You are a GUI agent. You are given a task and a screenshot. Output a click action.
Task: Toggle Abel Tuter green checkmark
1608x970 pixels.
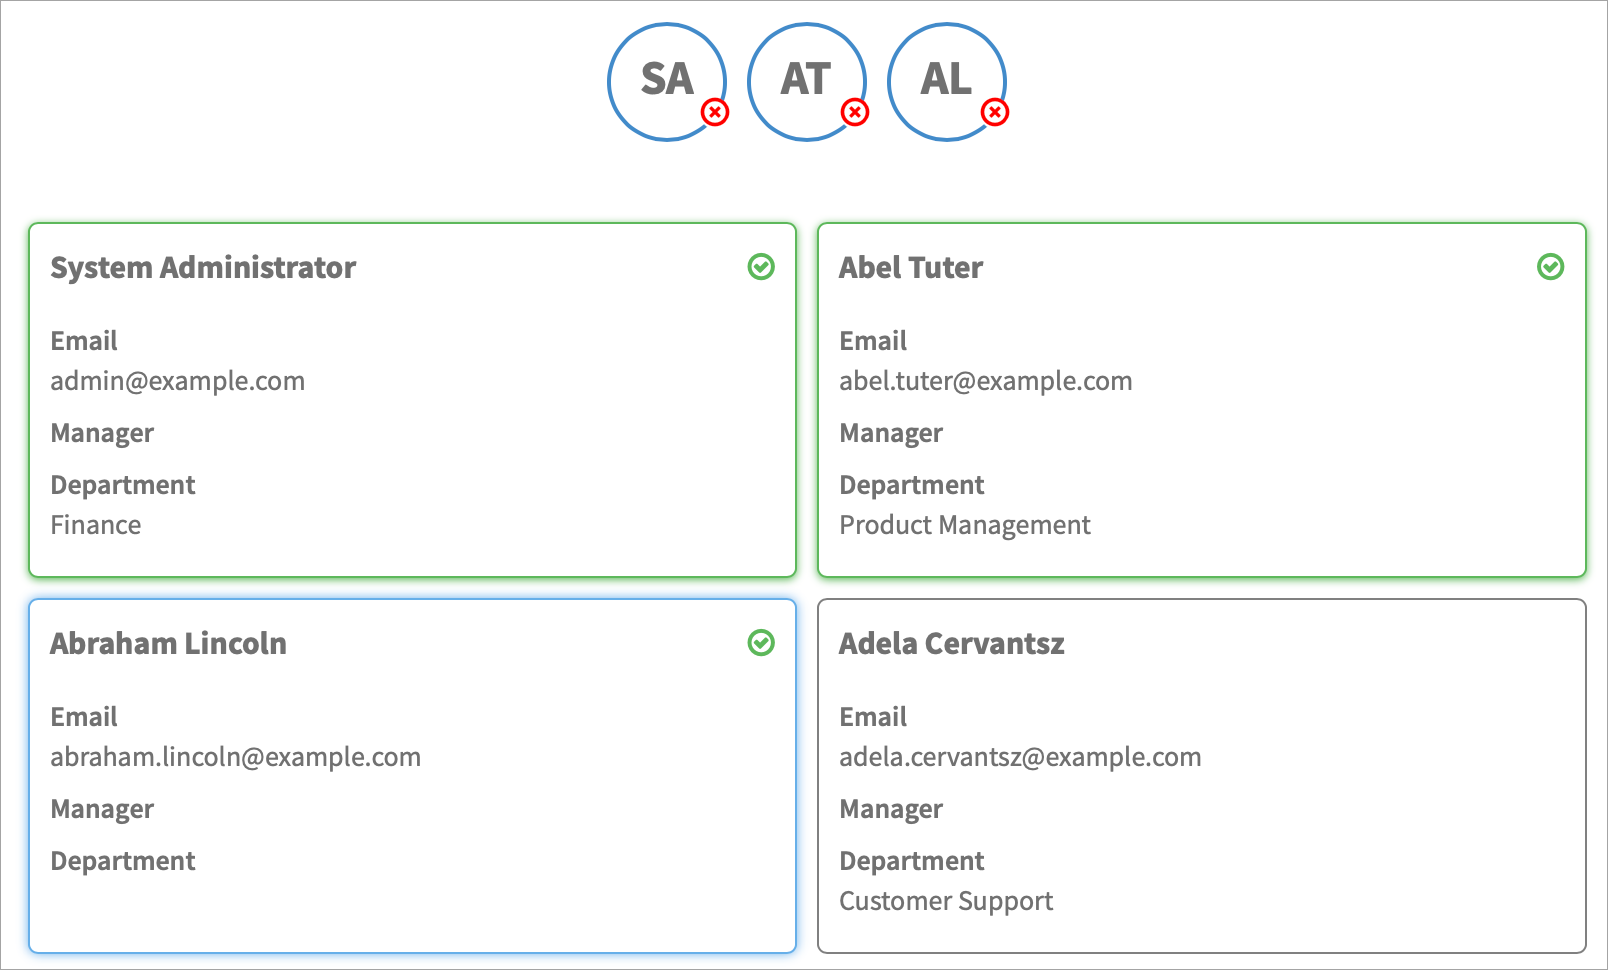pyautogui.click(x=1550, y=267)
